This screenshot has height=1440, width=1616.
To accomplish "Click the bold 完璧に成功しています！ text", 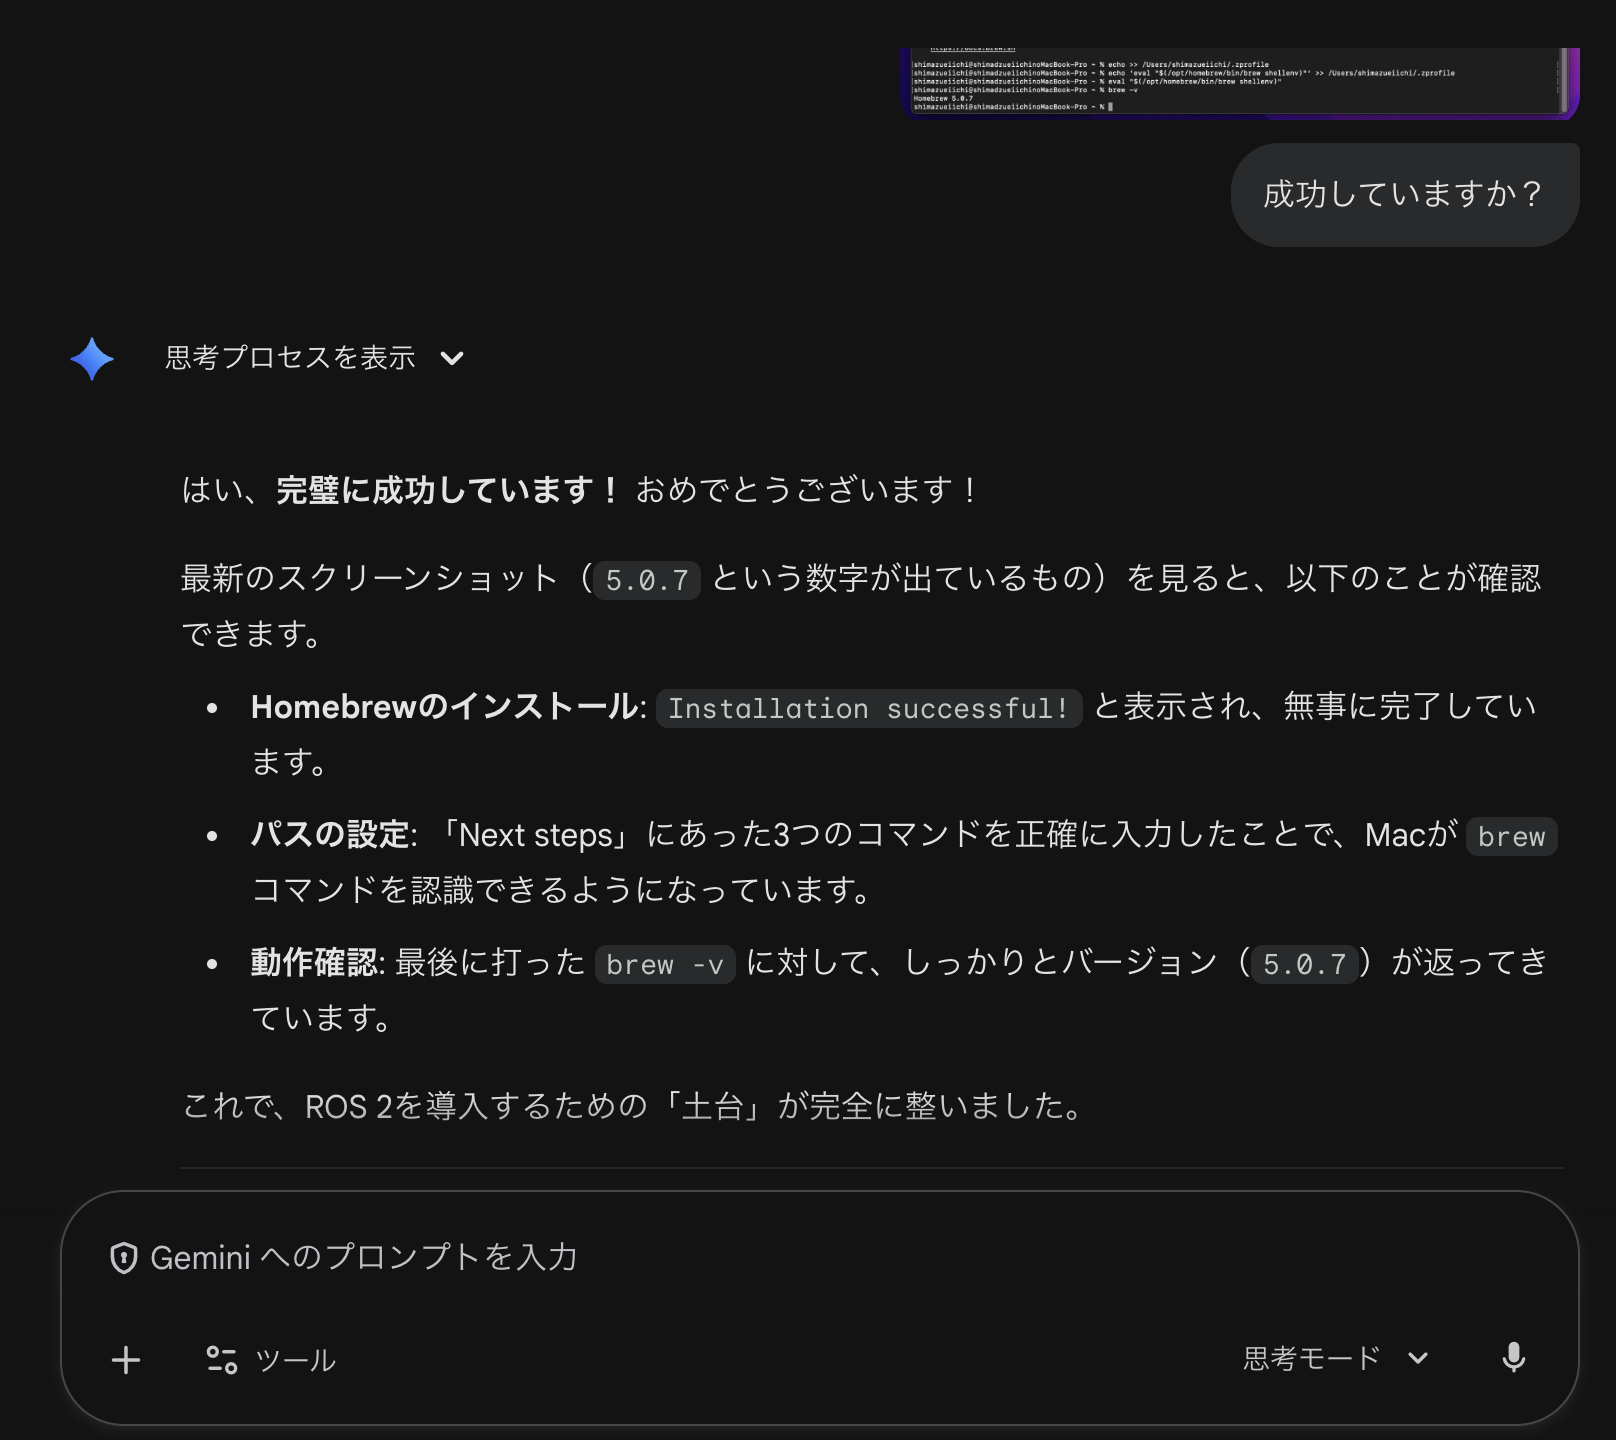I will 450,490.
